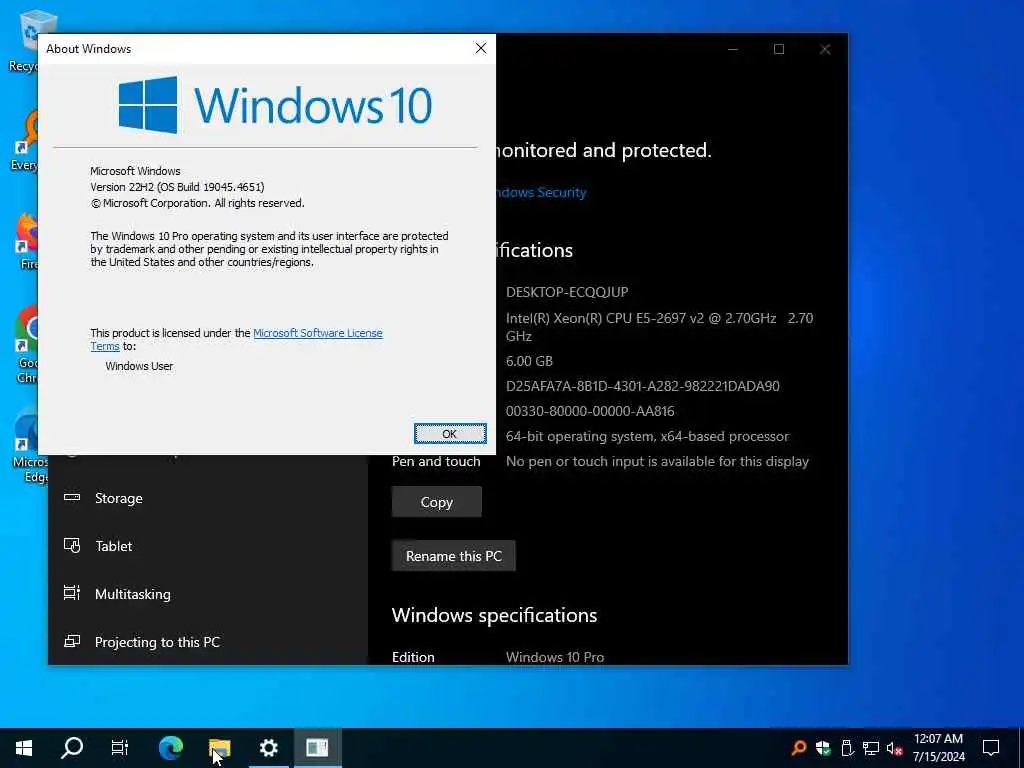Select product ID 00330-80000-00000-AA816

[590, 411]
